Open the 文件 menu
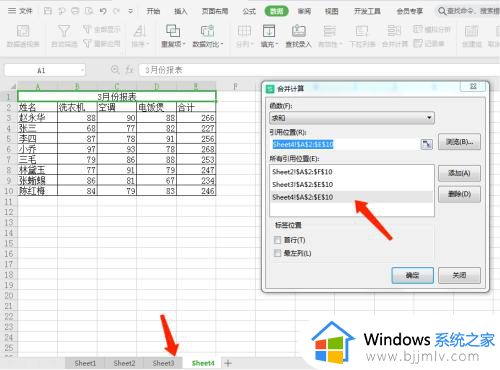Viewport: 500px width, 370px height. click(x=20, y=11)
